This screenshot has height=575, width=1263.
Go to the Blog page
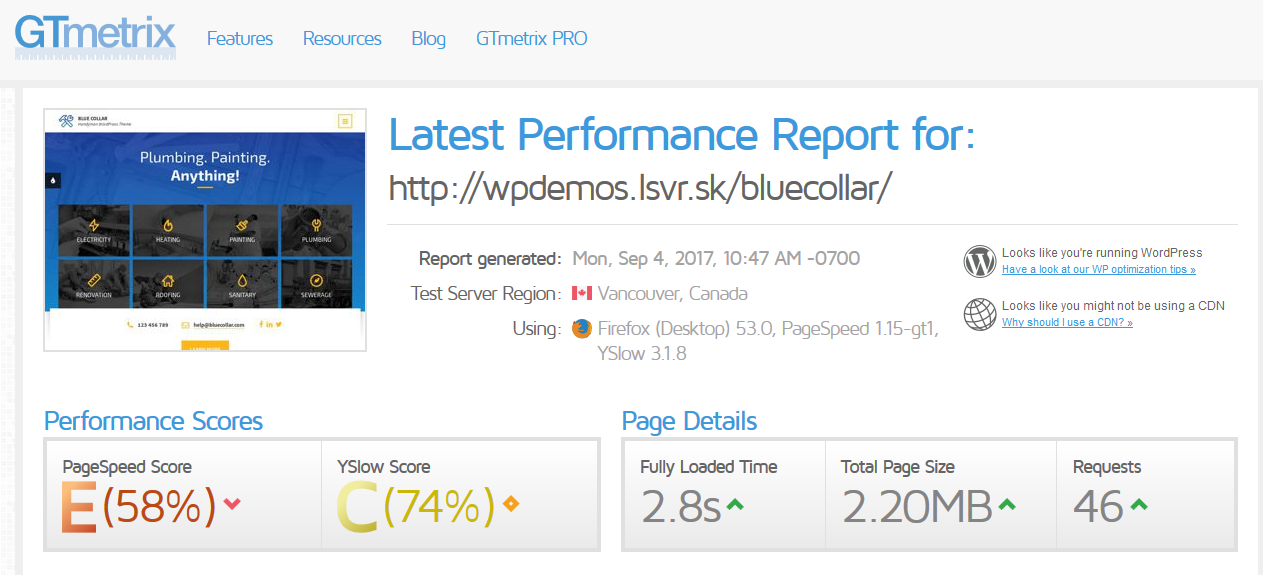428,39
